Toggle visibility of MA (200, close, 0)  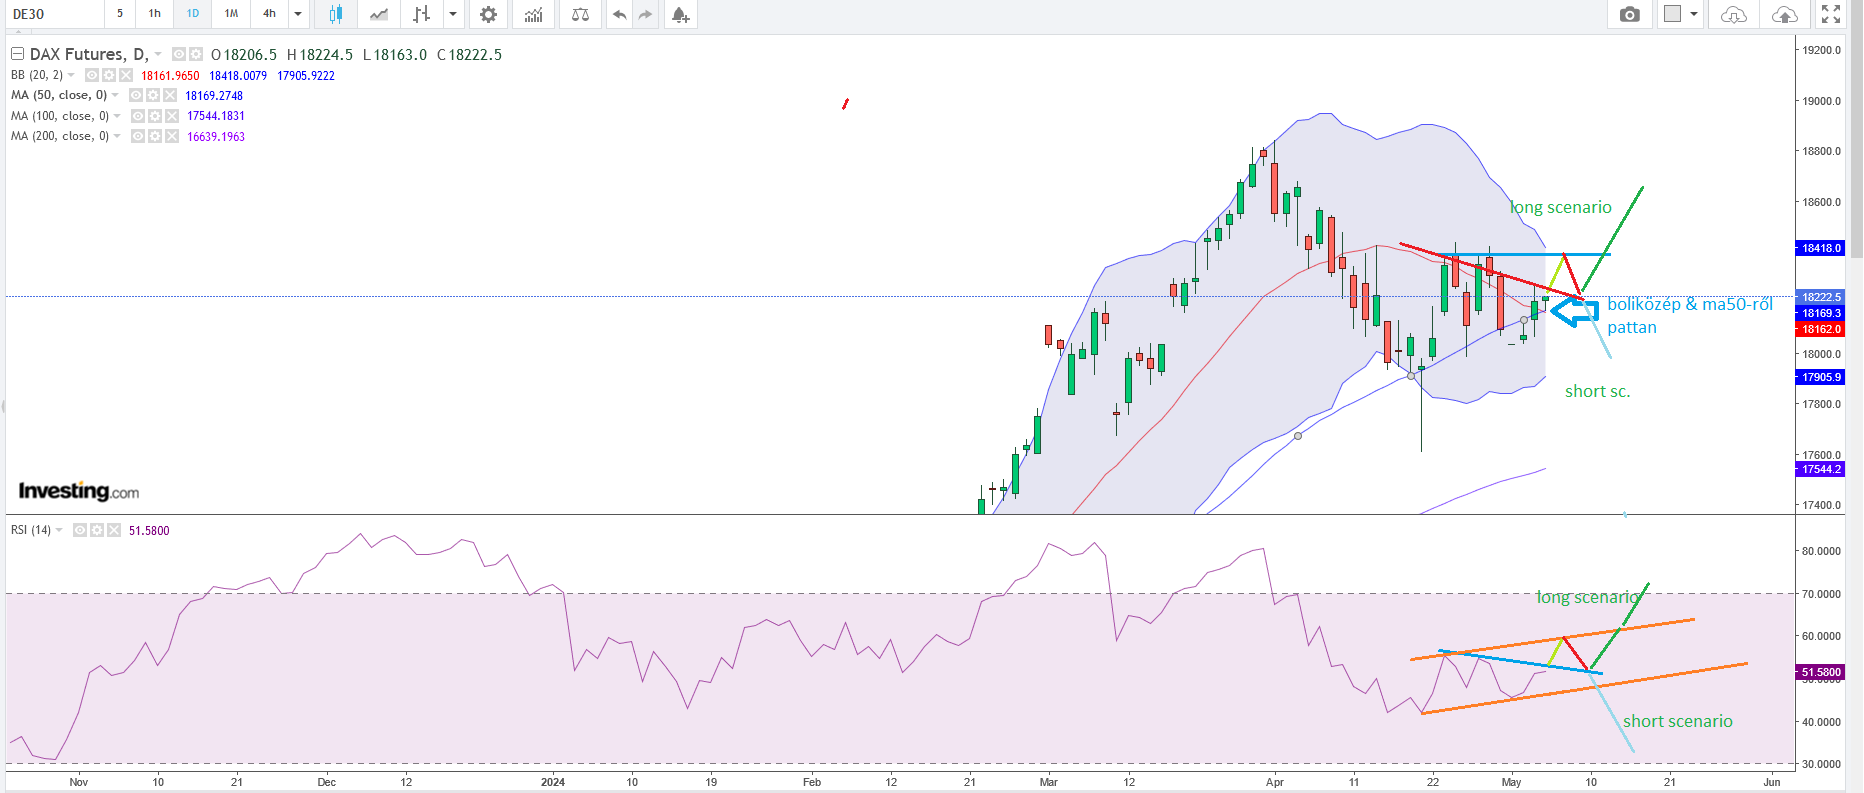point(138,136)
